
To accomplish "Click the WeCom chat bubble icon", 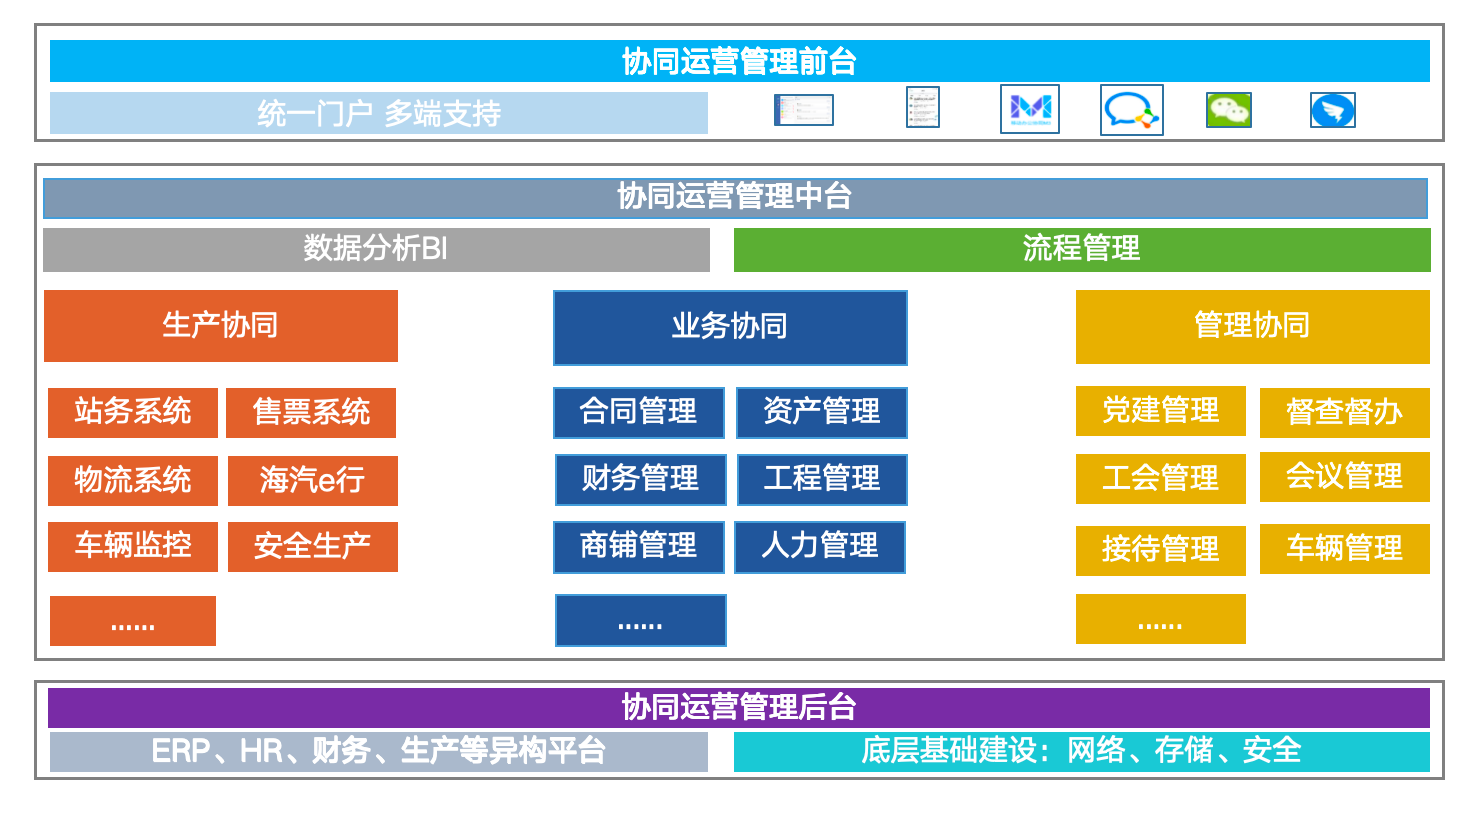I will [1132, 110].
